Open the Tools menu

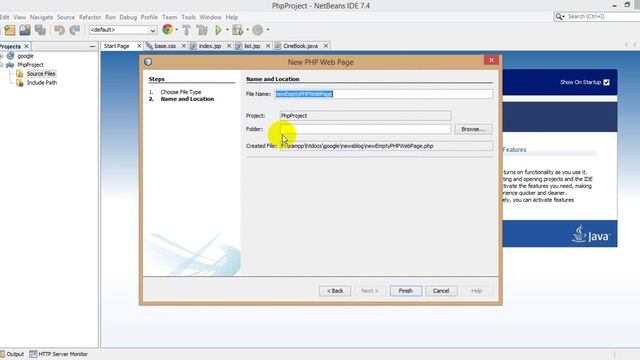[x=188, y=17]
